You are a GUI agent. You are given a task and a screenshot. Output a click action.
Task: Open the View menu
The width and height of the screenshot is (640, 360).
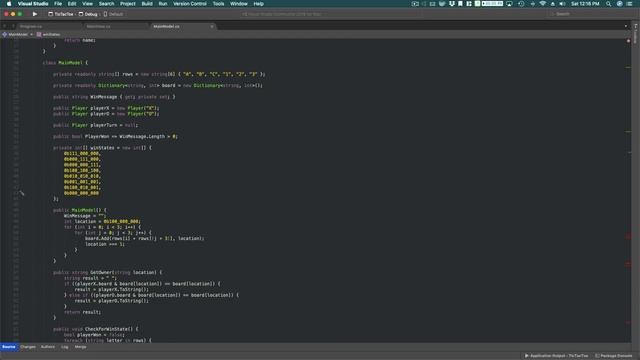coord(87,4)
